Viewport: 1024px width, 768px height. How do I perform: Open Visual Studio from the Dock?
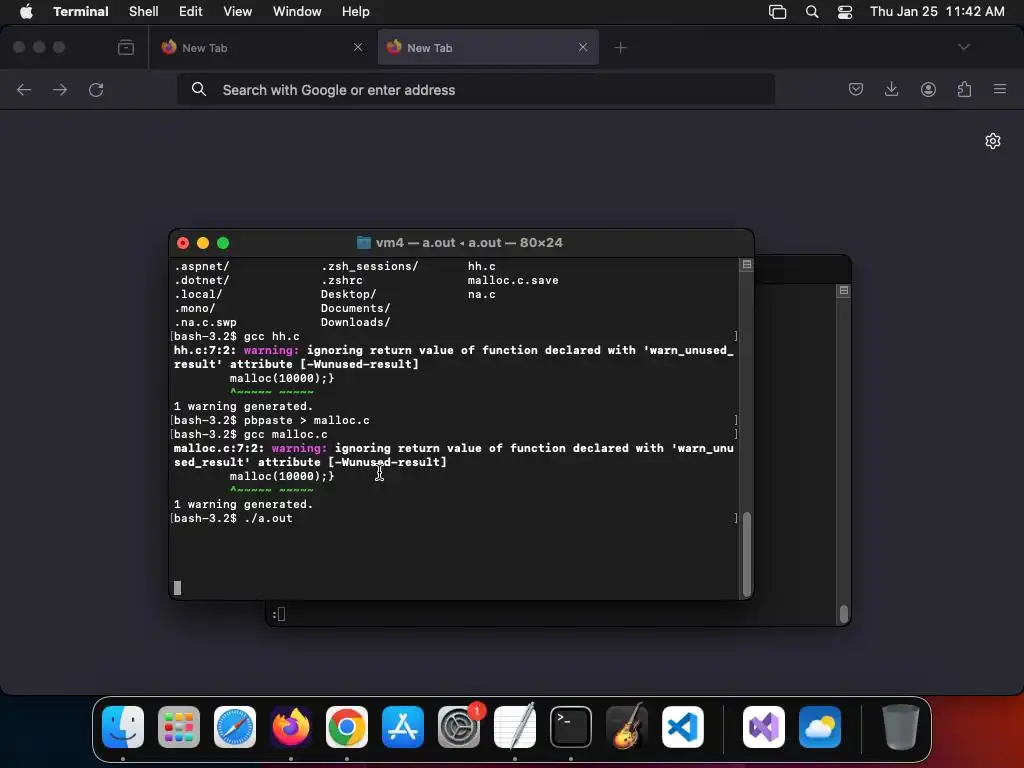coord(763,727)
